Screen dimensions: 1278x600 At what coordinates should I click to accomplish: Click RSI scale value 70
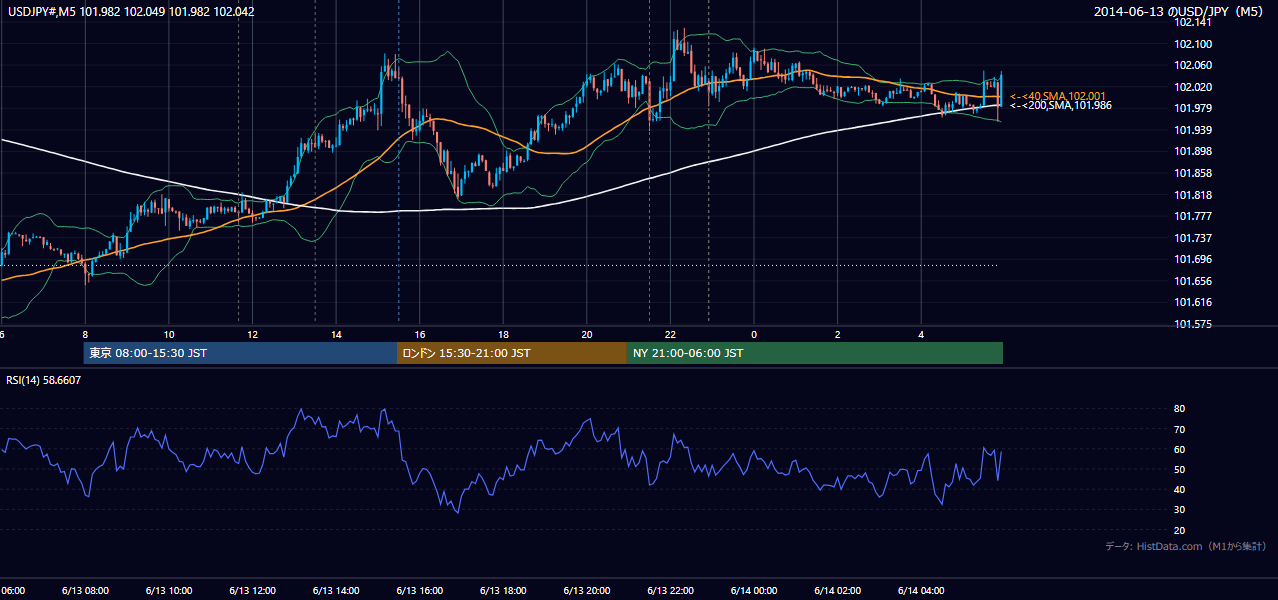coord(1180,429)
